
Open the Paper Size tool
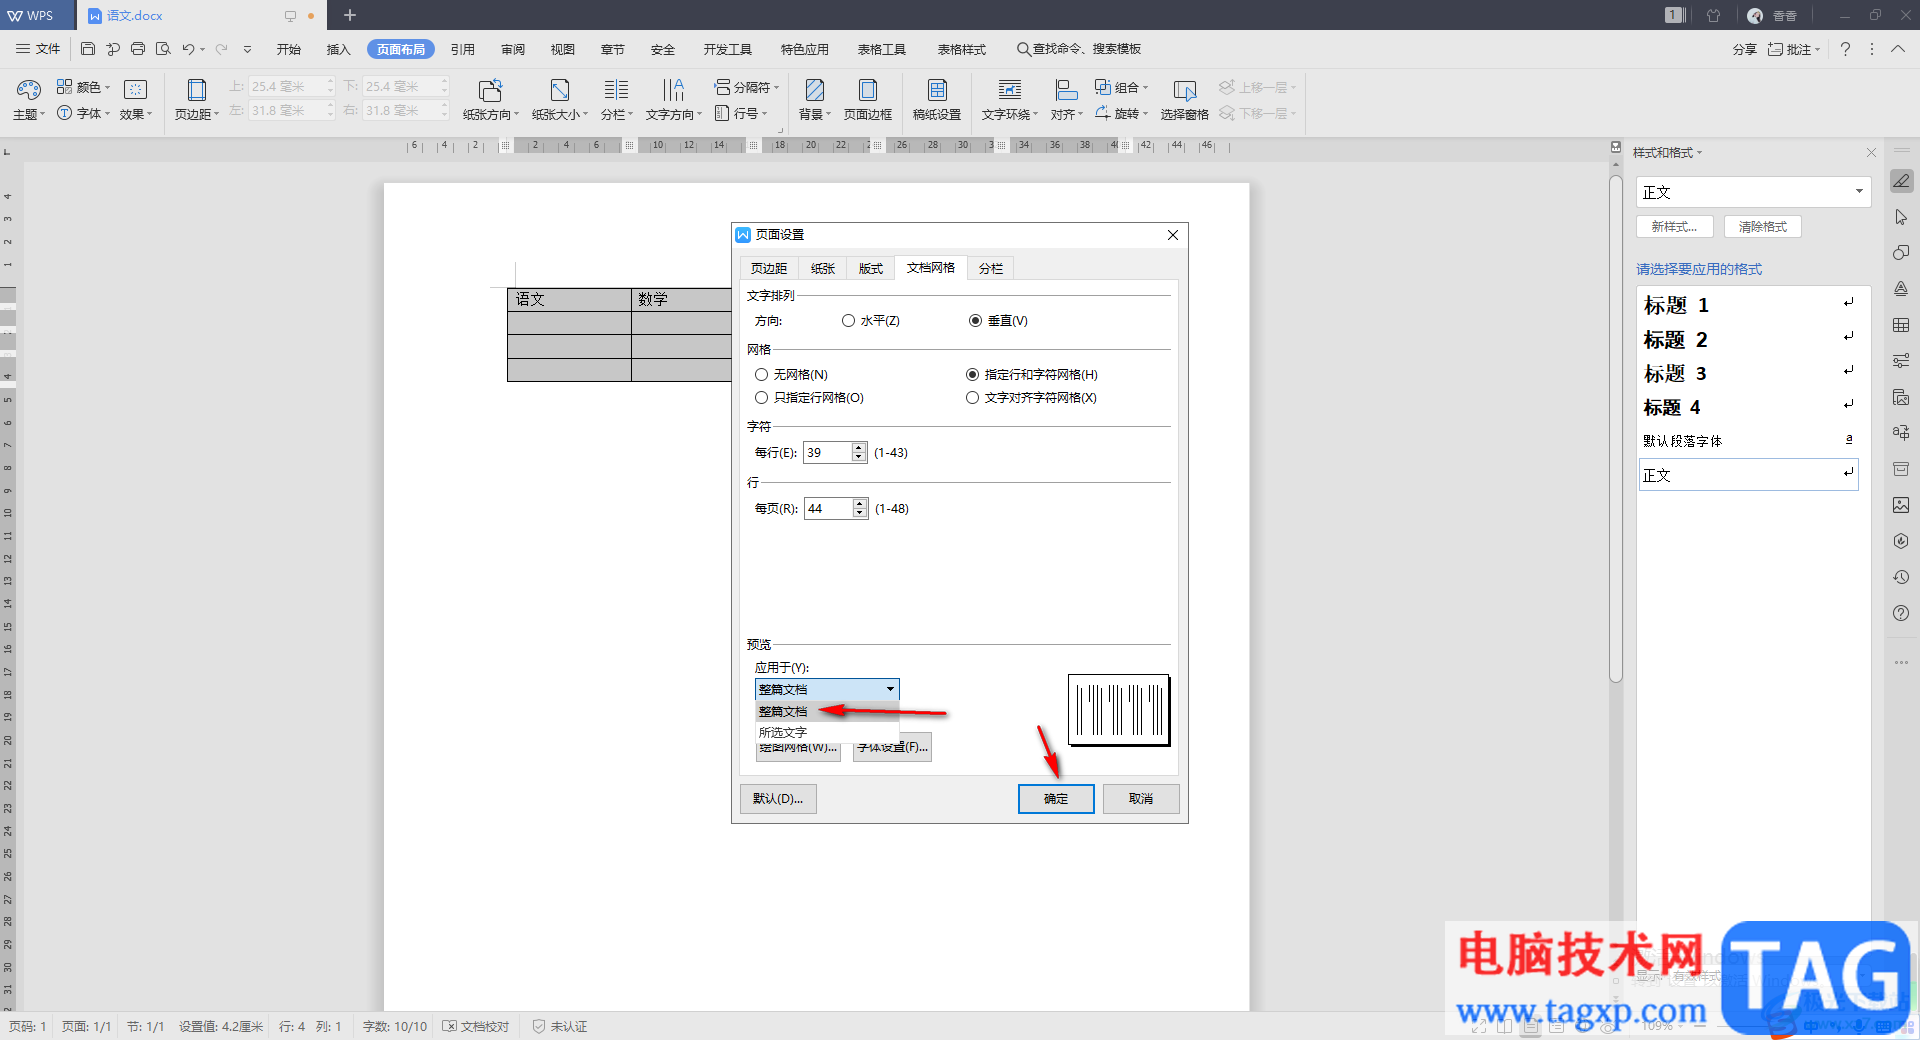(x=560, y=99)
